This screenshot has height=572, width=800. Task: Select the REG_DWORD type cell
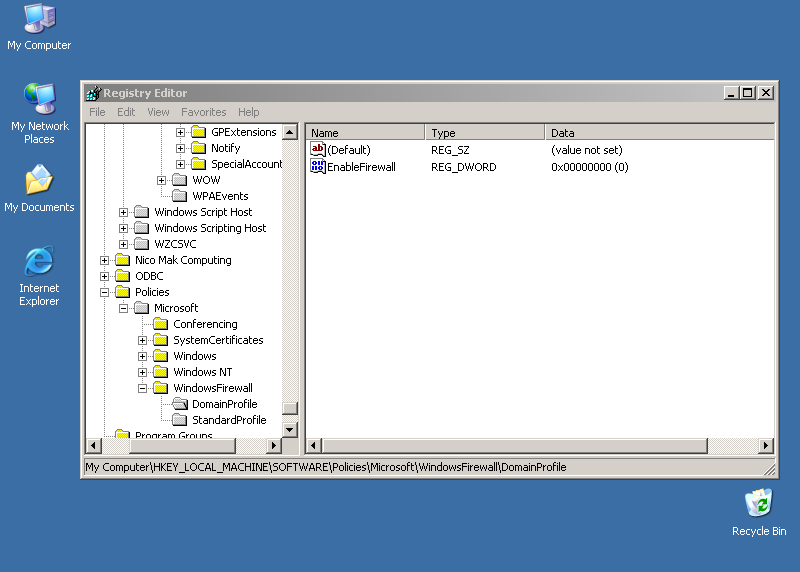tap(463, 167)
